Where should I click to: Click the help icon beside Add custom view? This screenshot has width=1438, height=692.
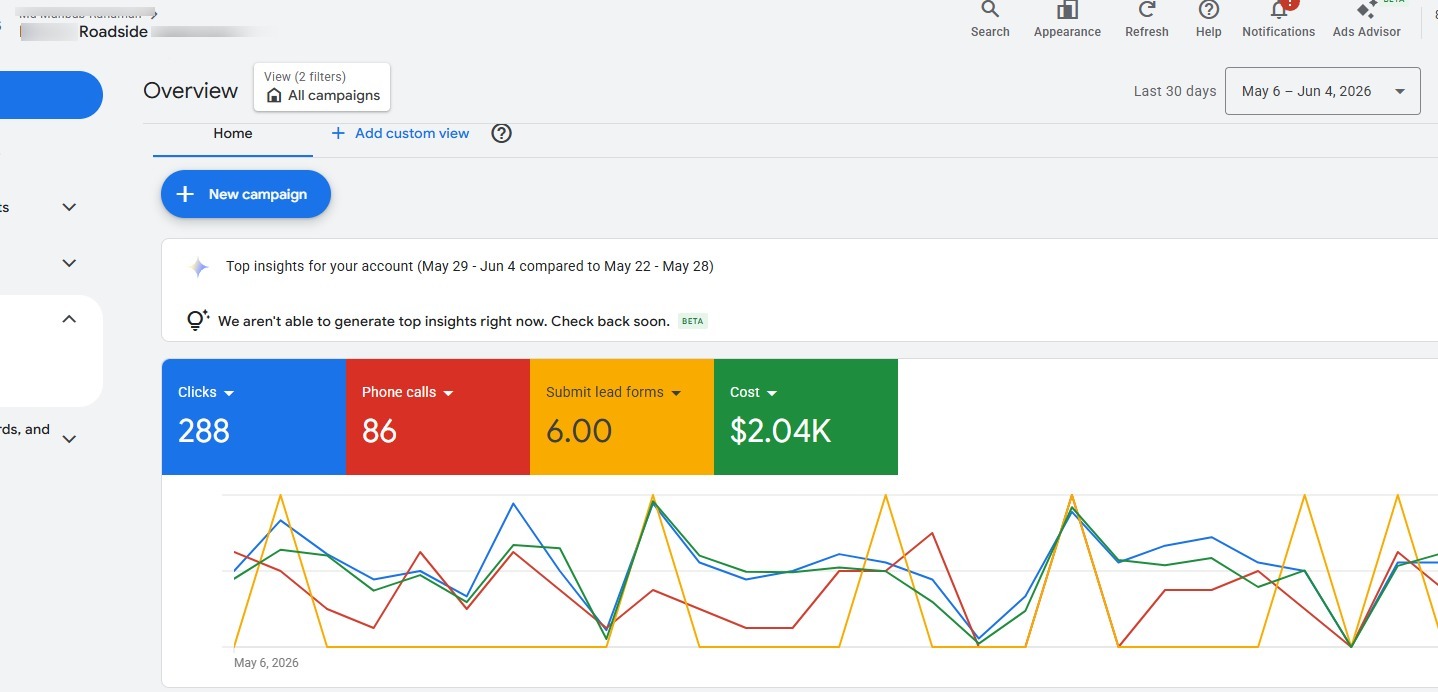tap(502, 133)
